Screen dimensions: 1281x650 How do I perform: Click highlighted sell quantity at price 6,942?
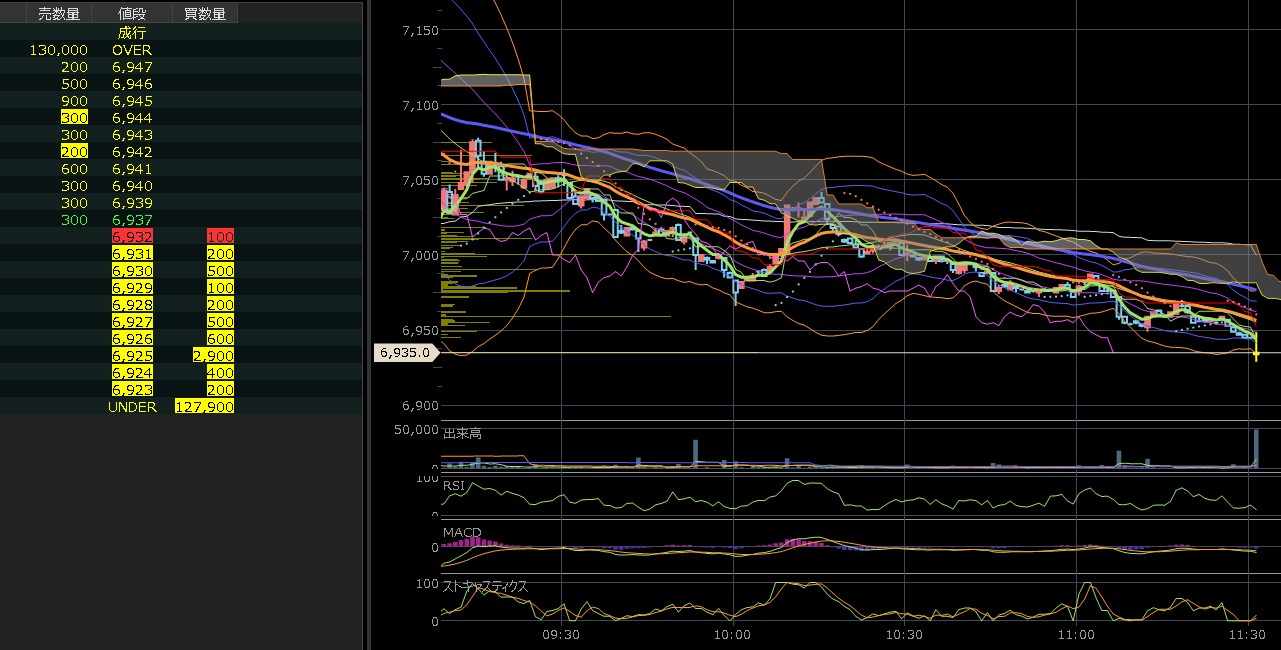(x=75, y=152)
